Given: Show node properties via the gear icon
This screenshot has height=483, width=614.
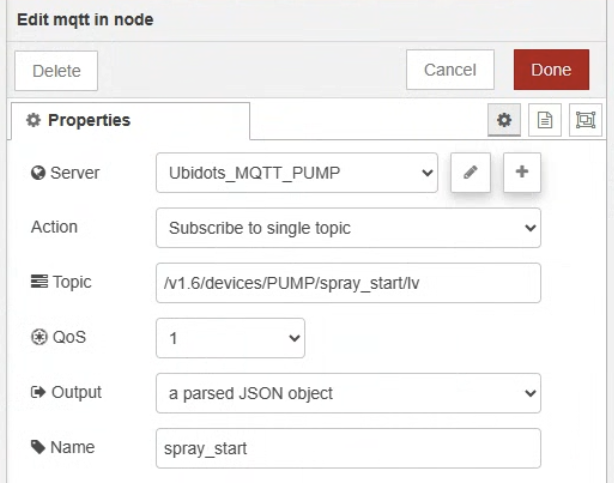Looking at the screenshot, I should pos(504,120).
